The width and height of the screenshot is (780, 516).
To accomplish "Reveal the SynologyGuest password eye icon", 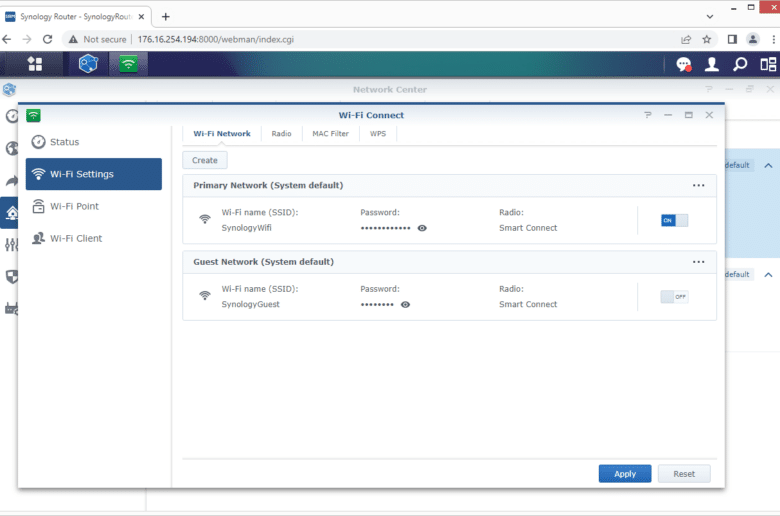I will coord(405,305).
